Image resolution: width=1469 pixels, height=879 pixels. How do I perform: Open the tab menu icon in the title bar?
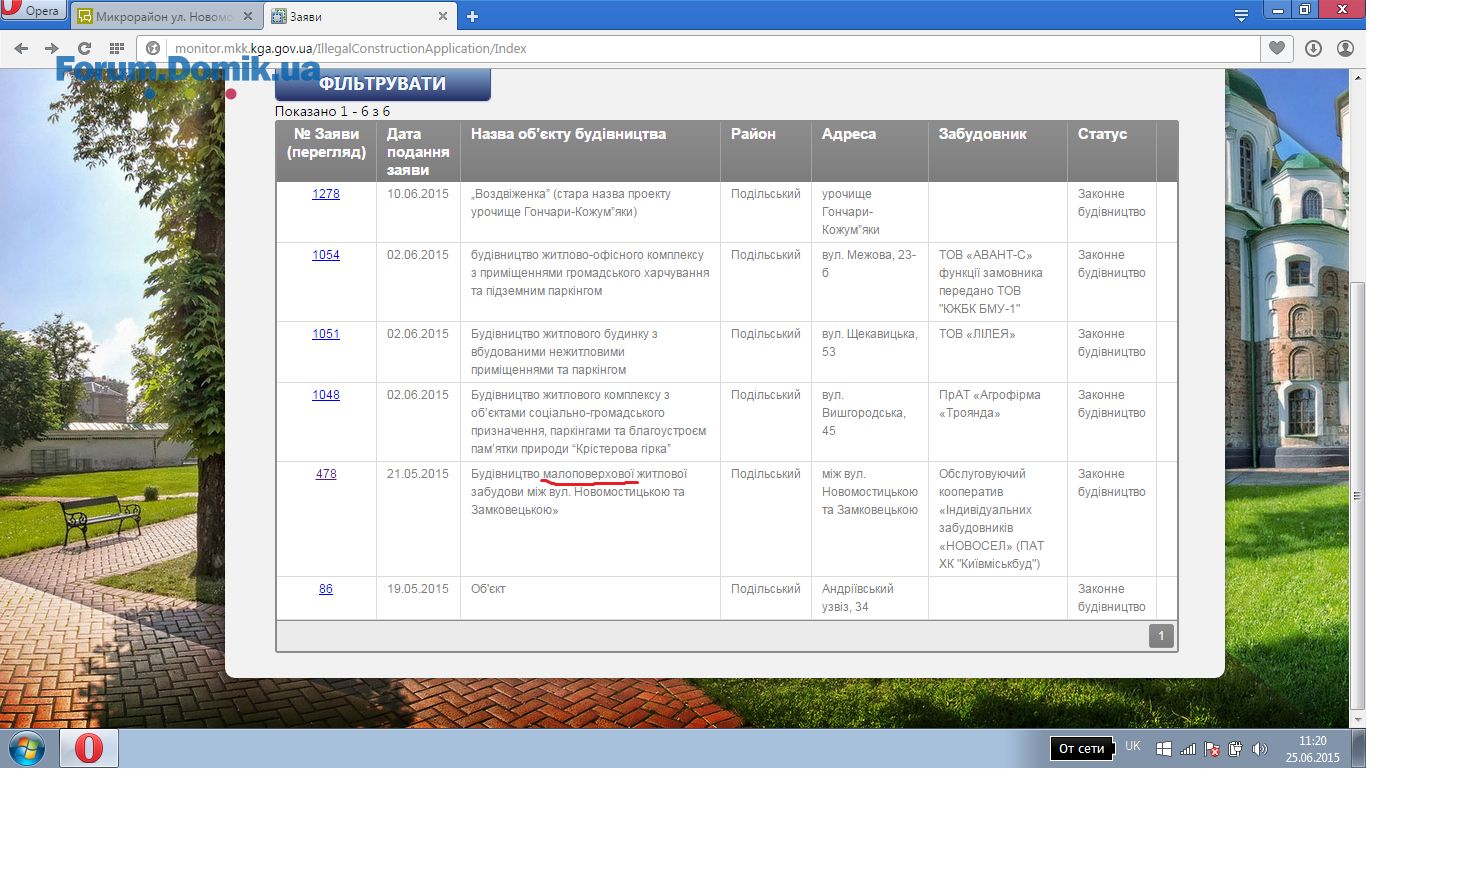[1241, 15]
